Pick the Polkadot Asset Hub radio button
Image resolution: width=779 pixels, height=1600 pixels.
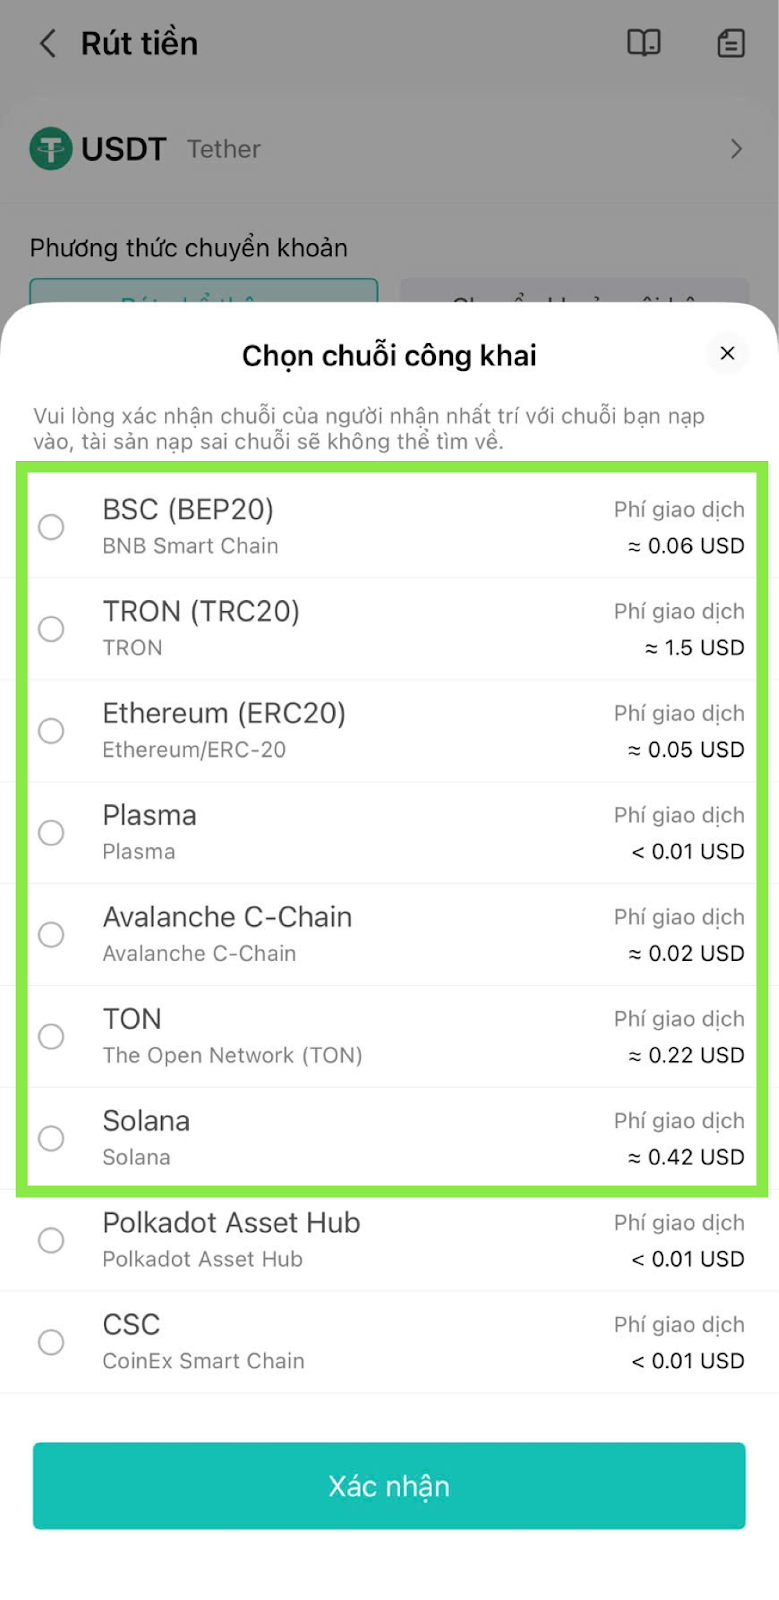(x=51, y=1241)
